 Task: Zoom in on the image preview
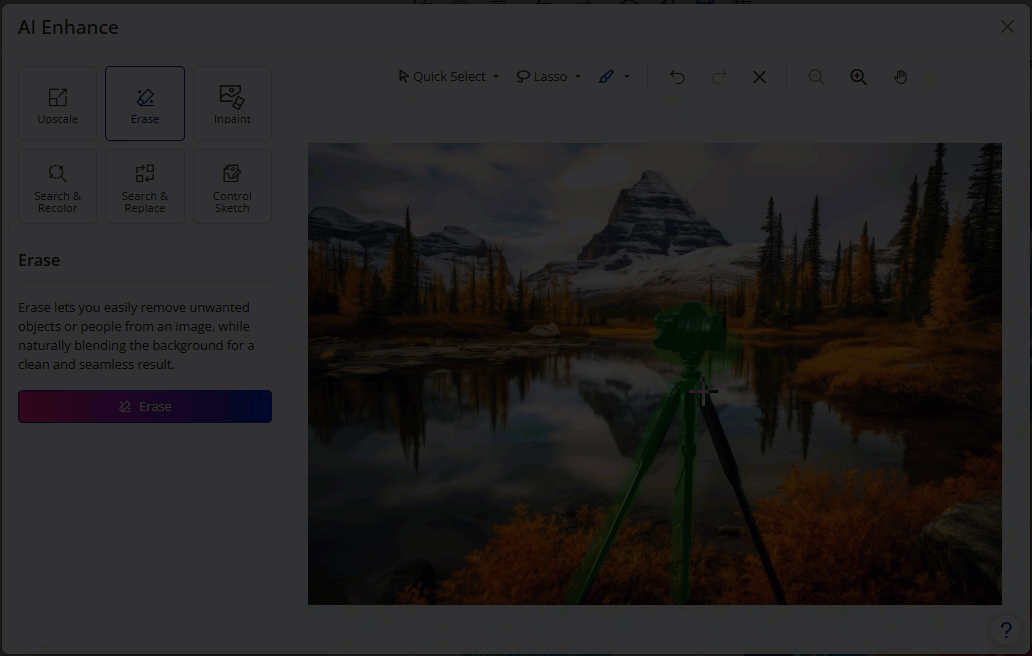tap(858, 77)
